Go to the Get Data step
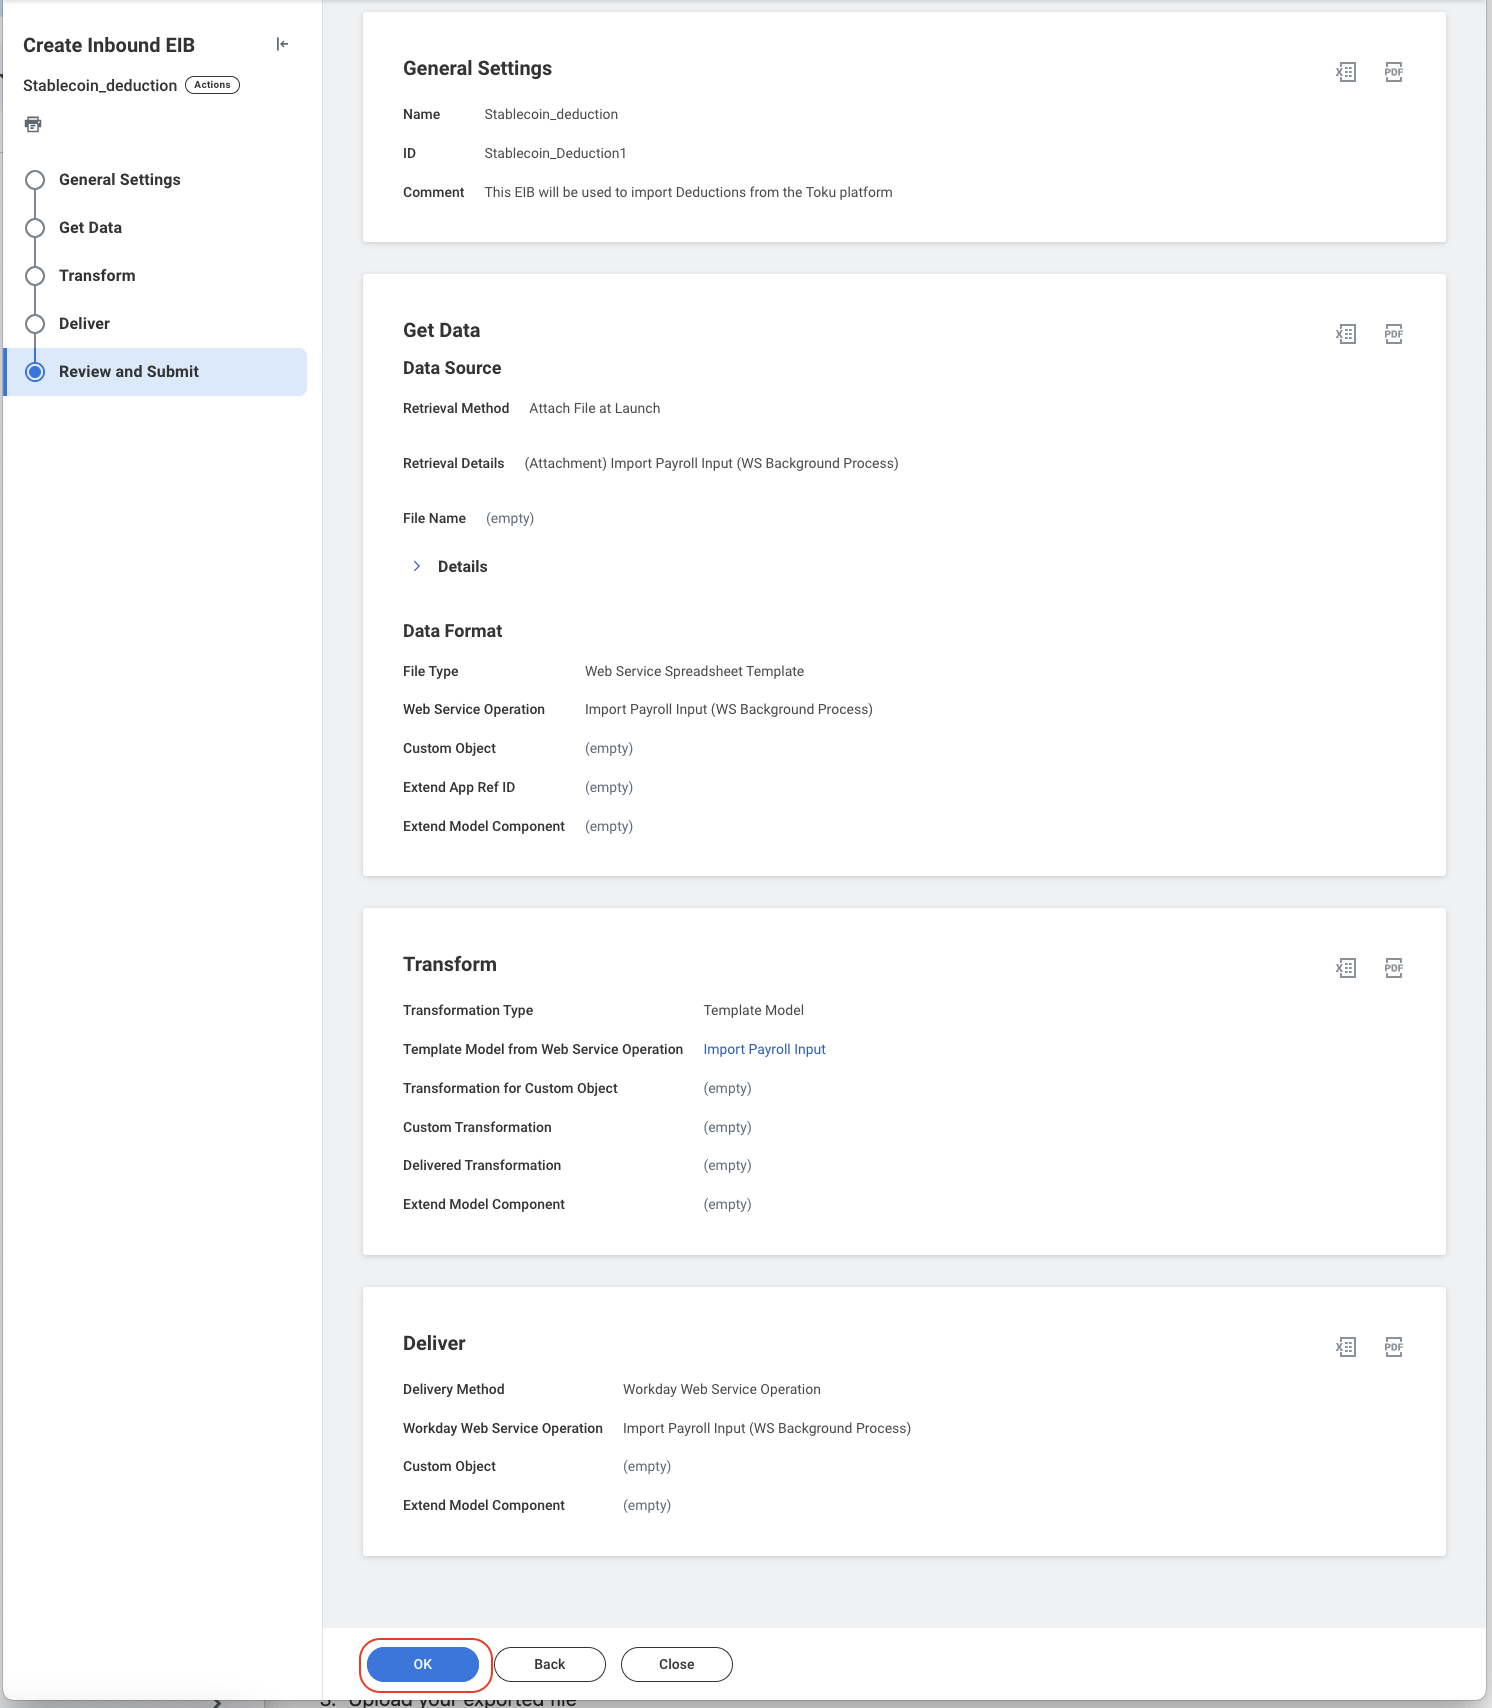 tap(90, 228)
